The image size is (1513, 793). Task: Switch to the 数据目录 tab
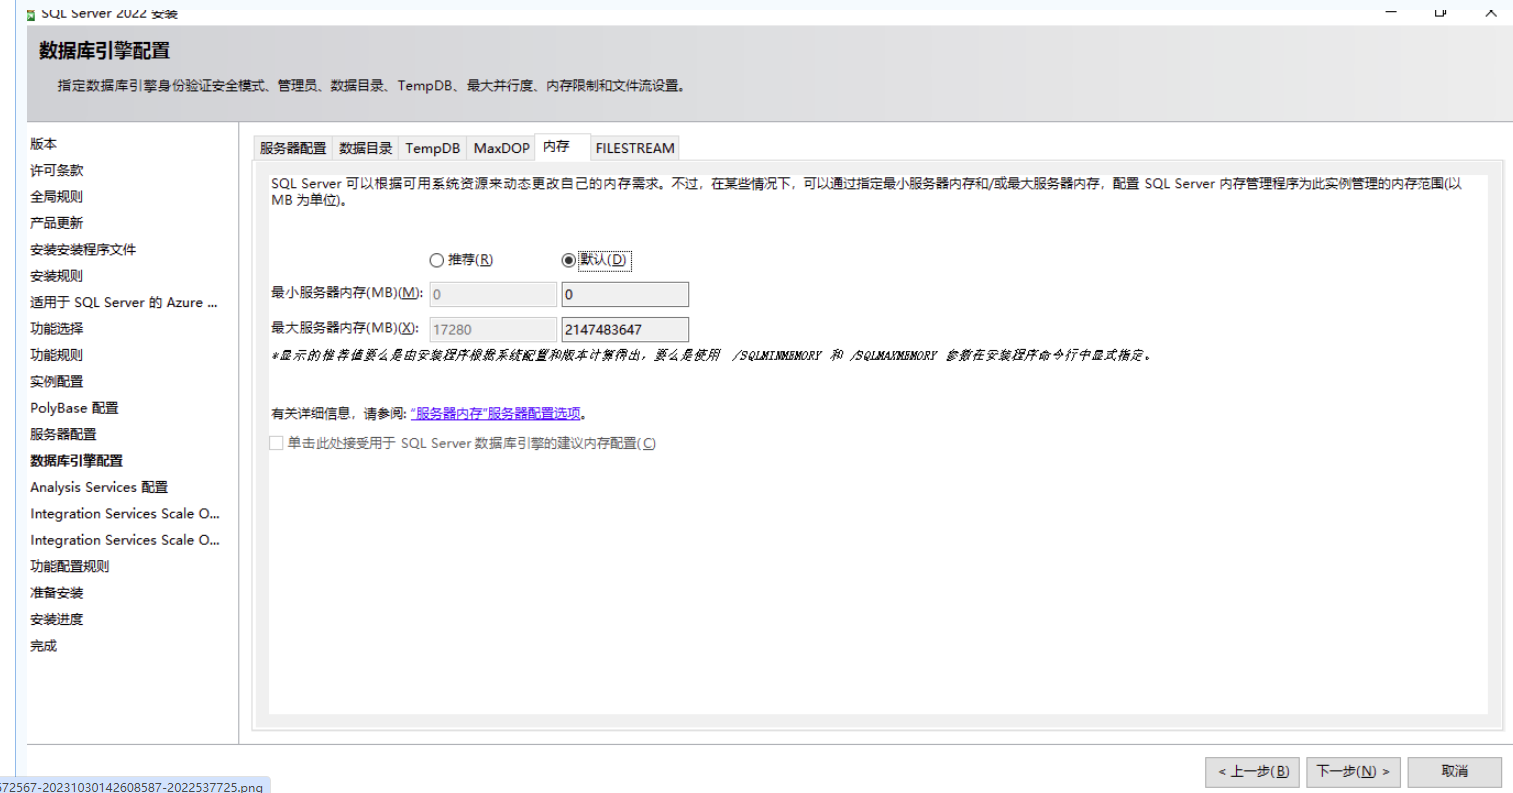366,148
